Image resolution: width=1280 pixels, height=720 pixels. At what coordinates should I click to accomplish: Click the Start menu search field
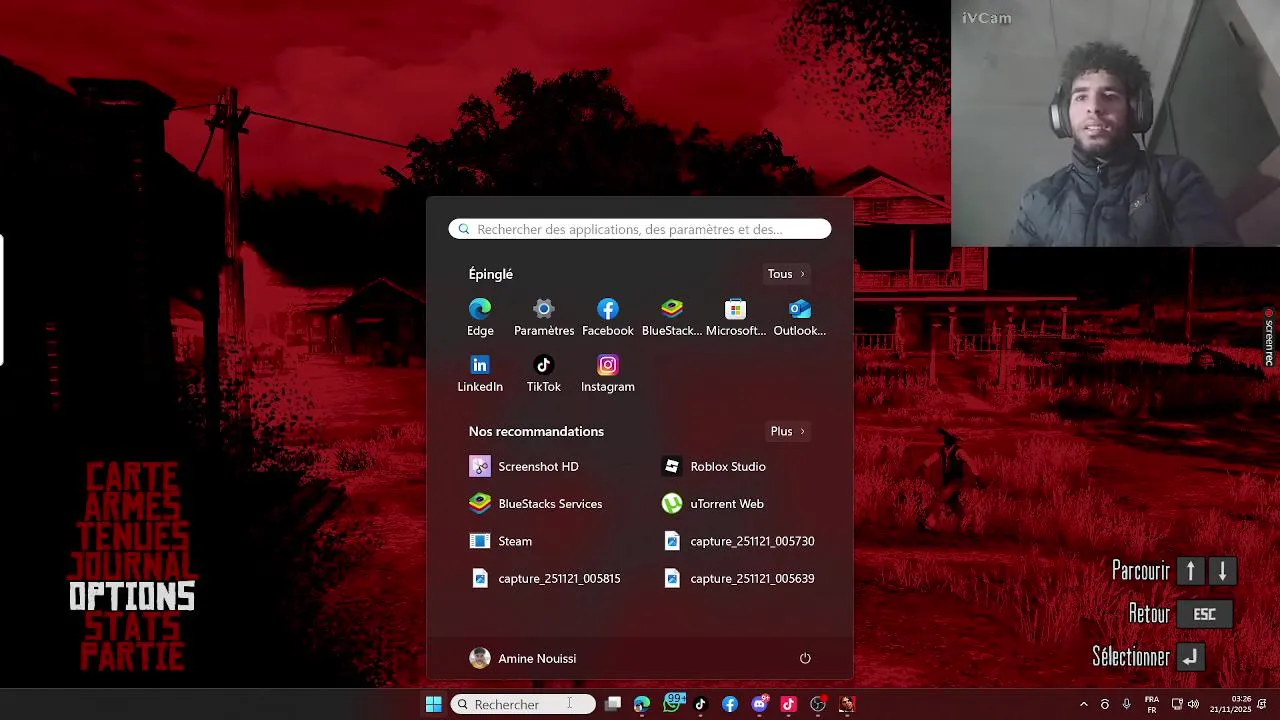coord(640,229)
